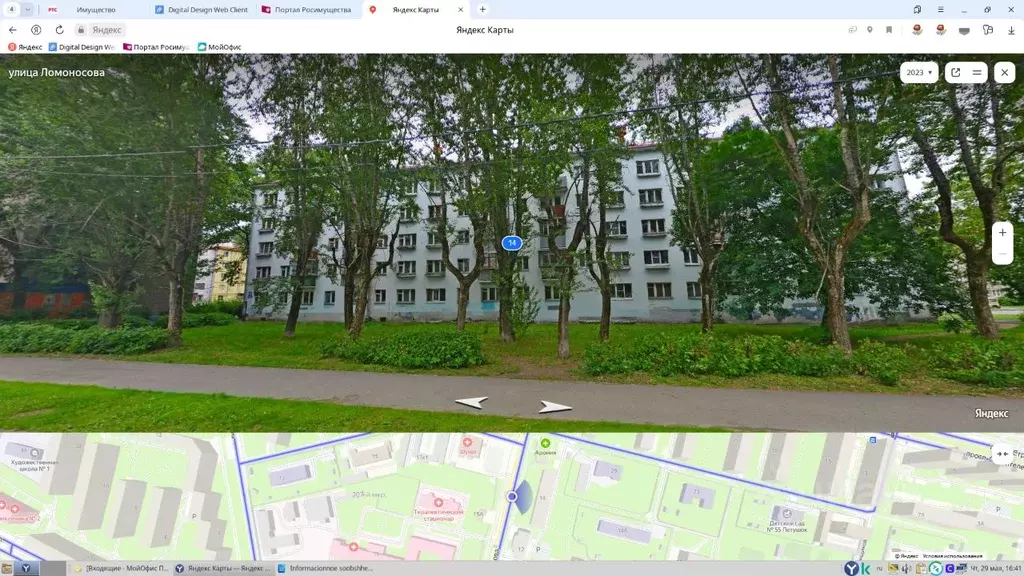Click the building number 14 marker
Image resolution: width=1024 pixels, height=576 pixels.
pos(512,243)
